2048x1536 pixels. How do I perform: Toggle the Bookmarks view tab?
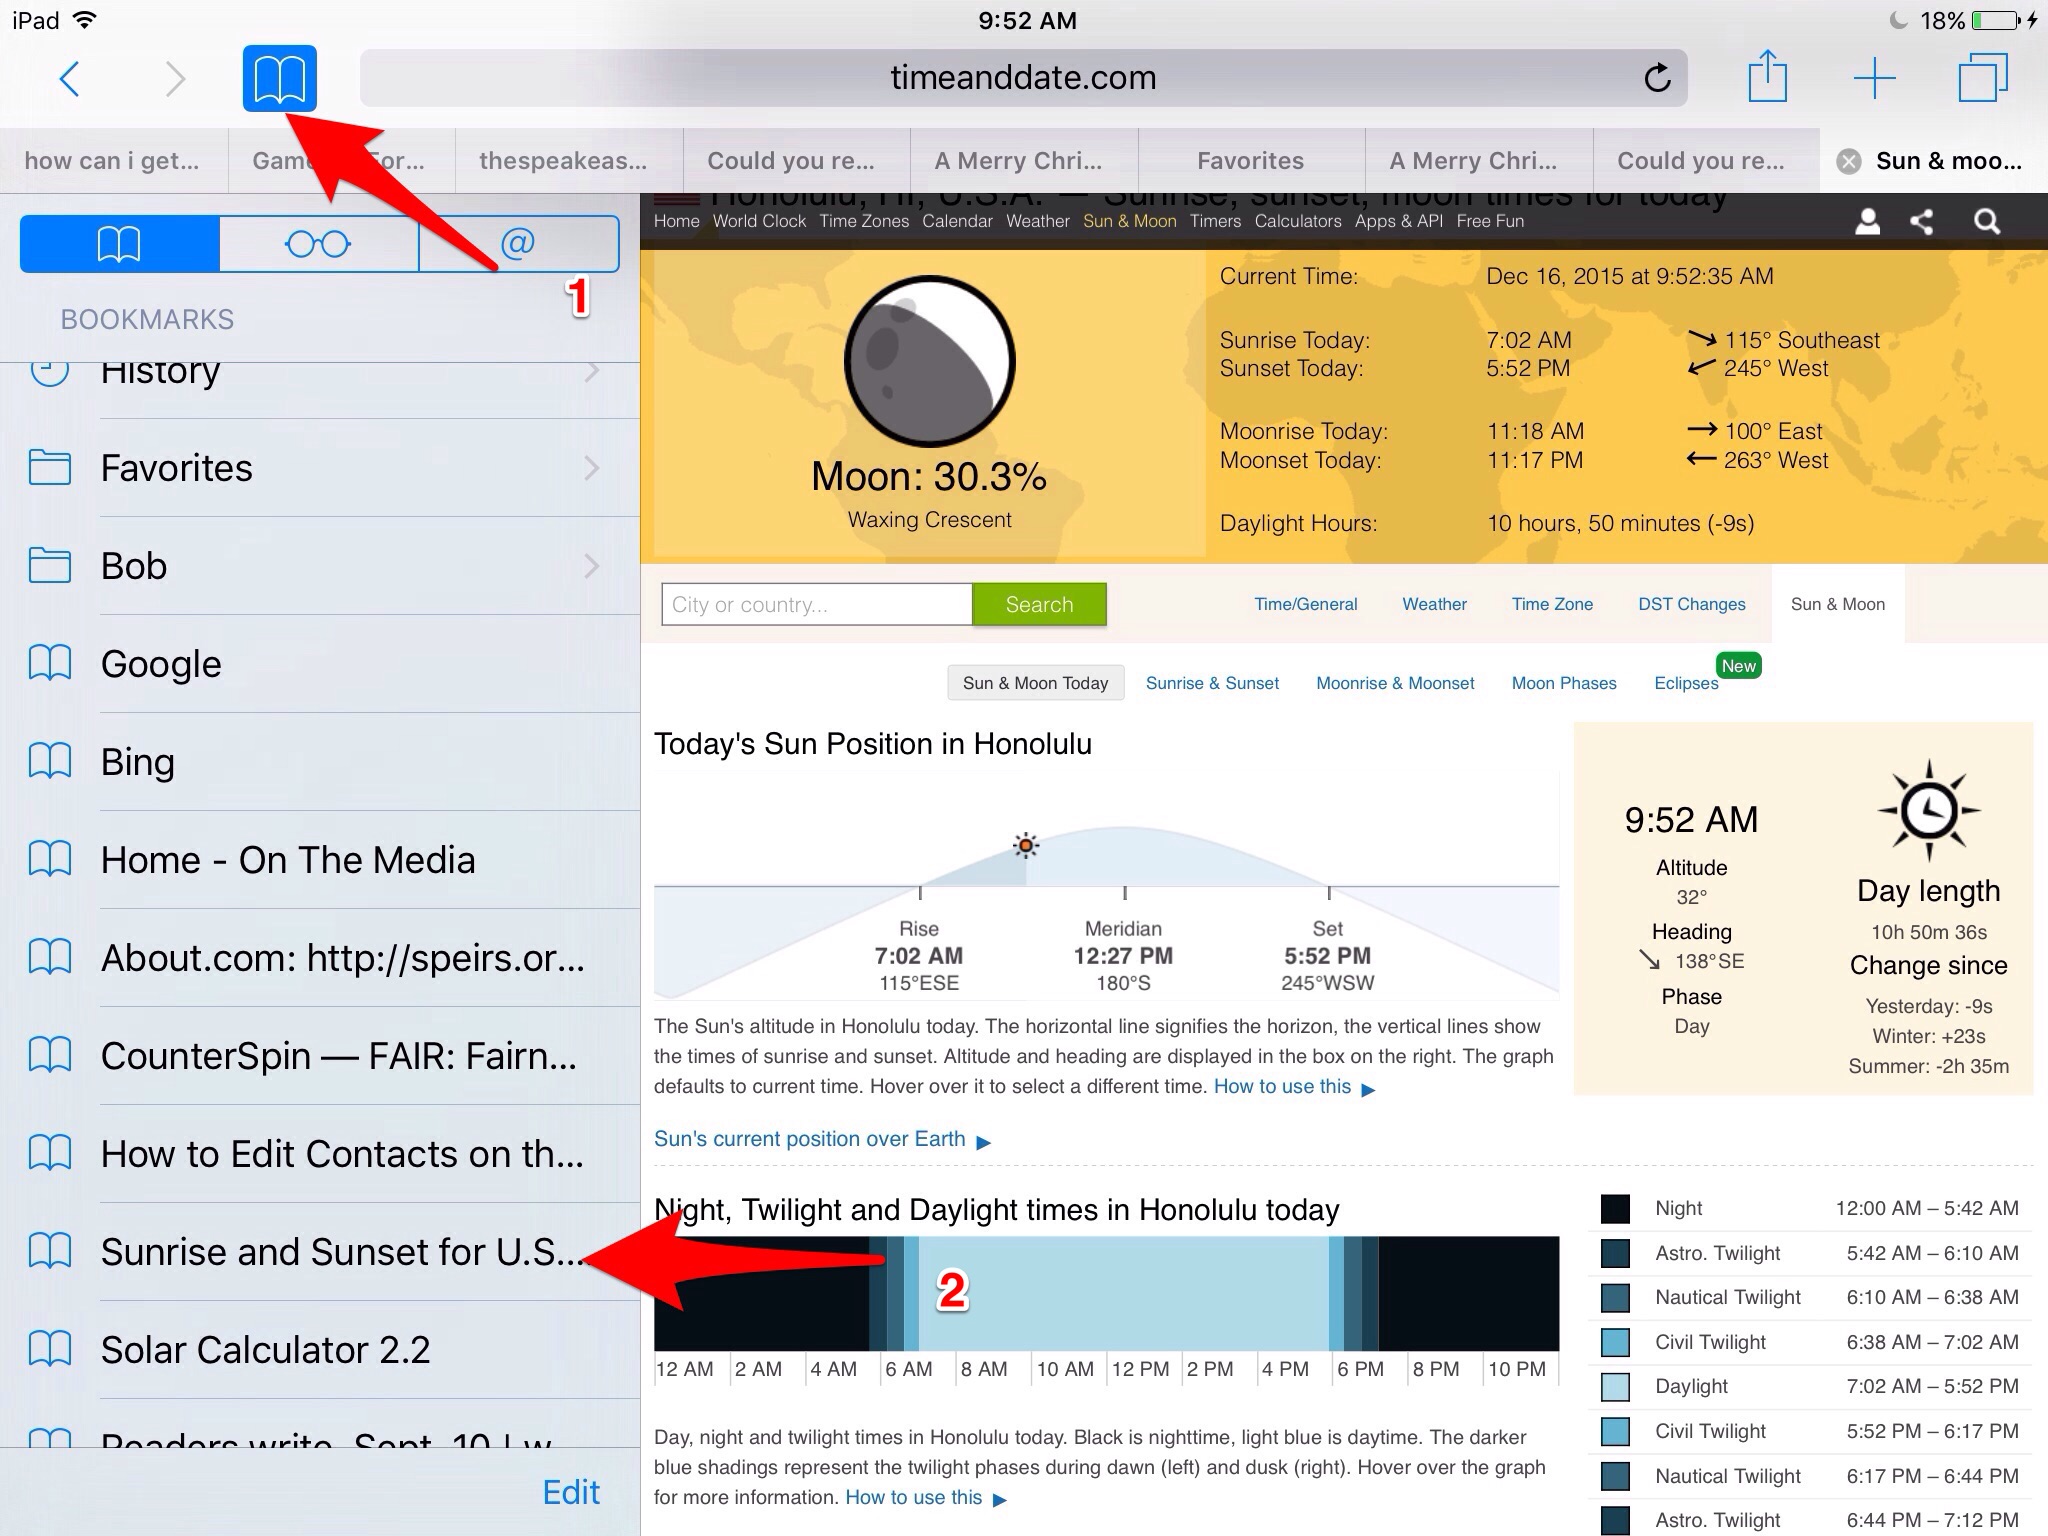121,242
